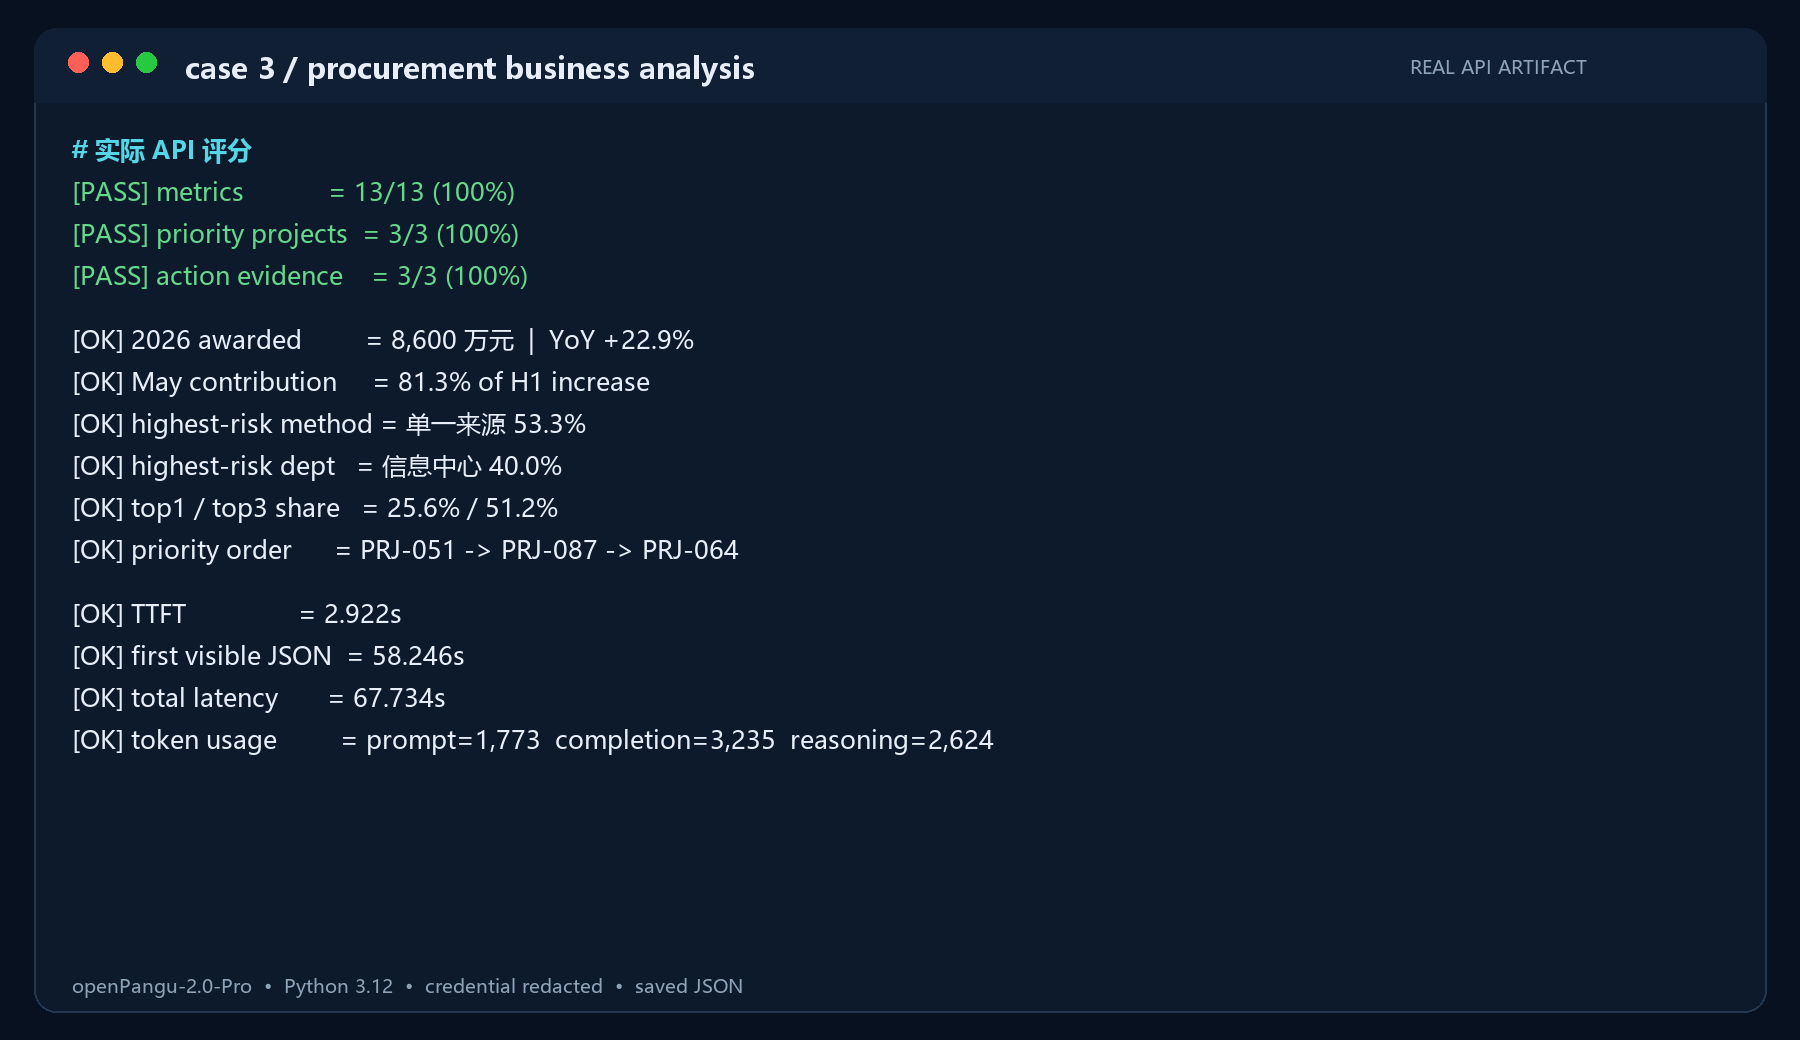Click the highest-risk method 单一来源 line
This screenshot has height=1040, width=1800.
tap(329, 424)
